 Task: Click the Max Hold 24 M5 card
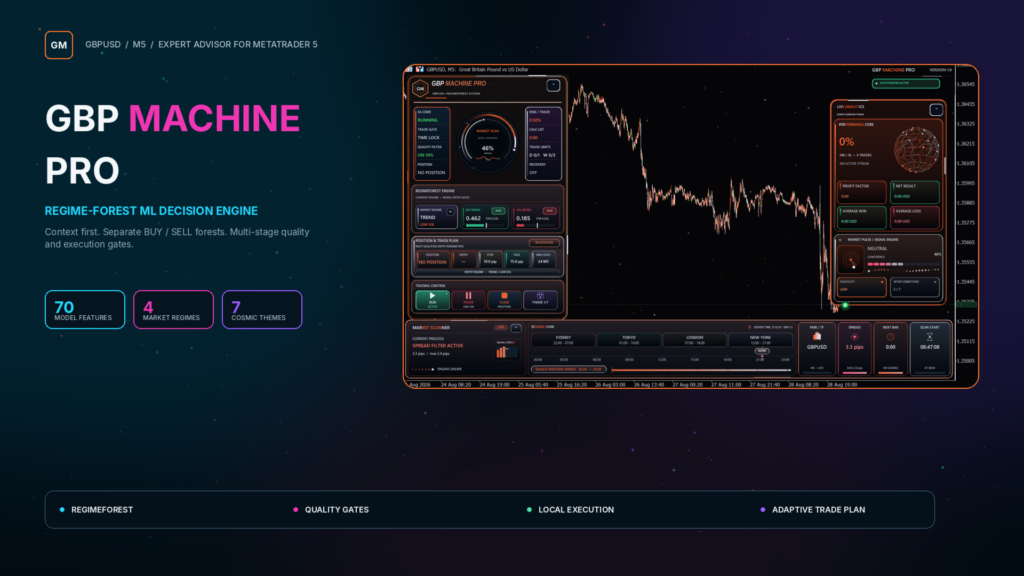tap(543, 259)
